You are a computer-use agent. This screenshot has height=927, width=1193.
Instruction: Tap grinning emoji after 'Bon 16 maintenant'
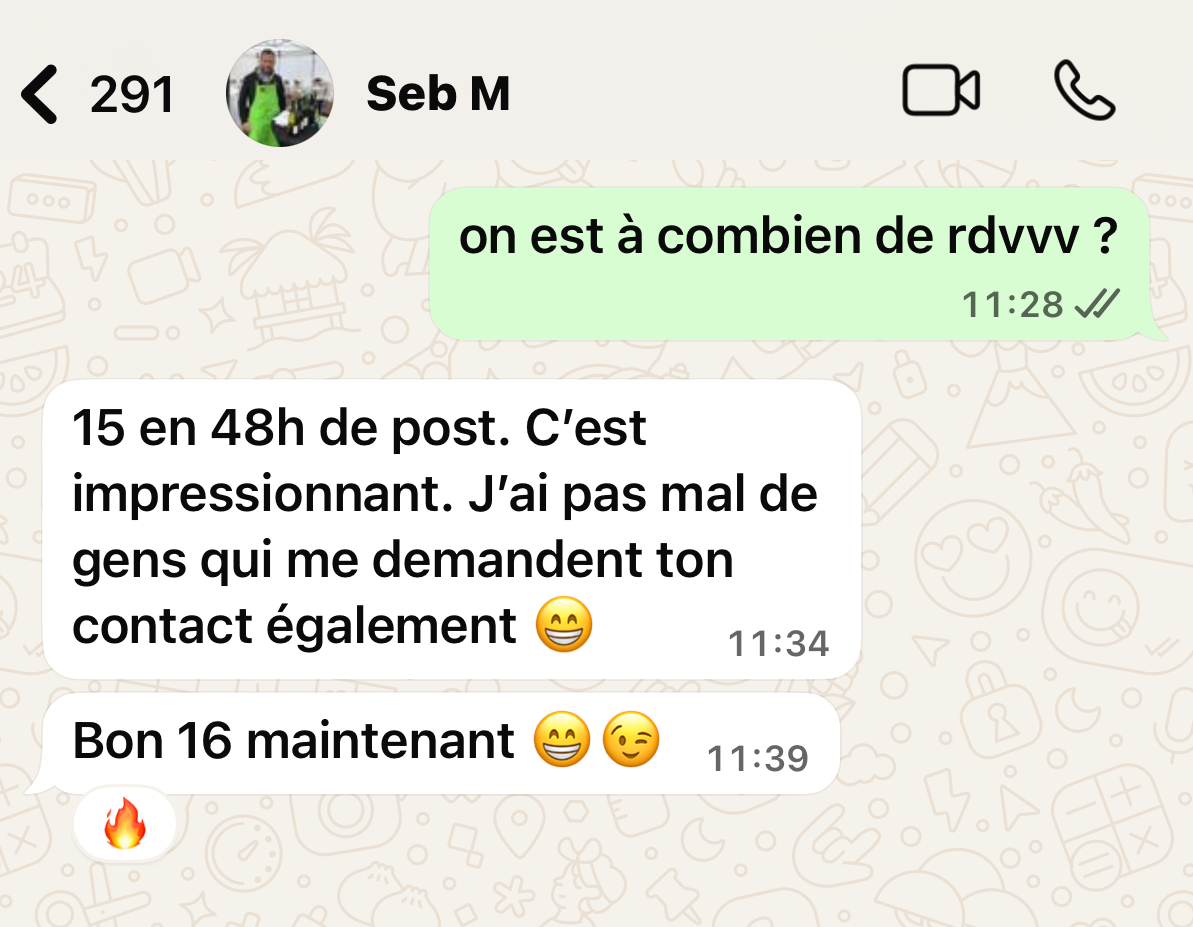(562, 739)
